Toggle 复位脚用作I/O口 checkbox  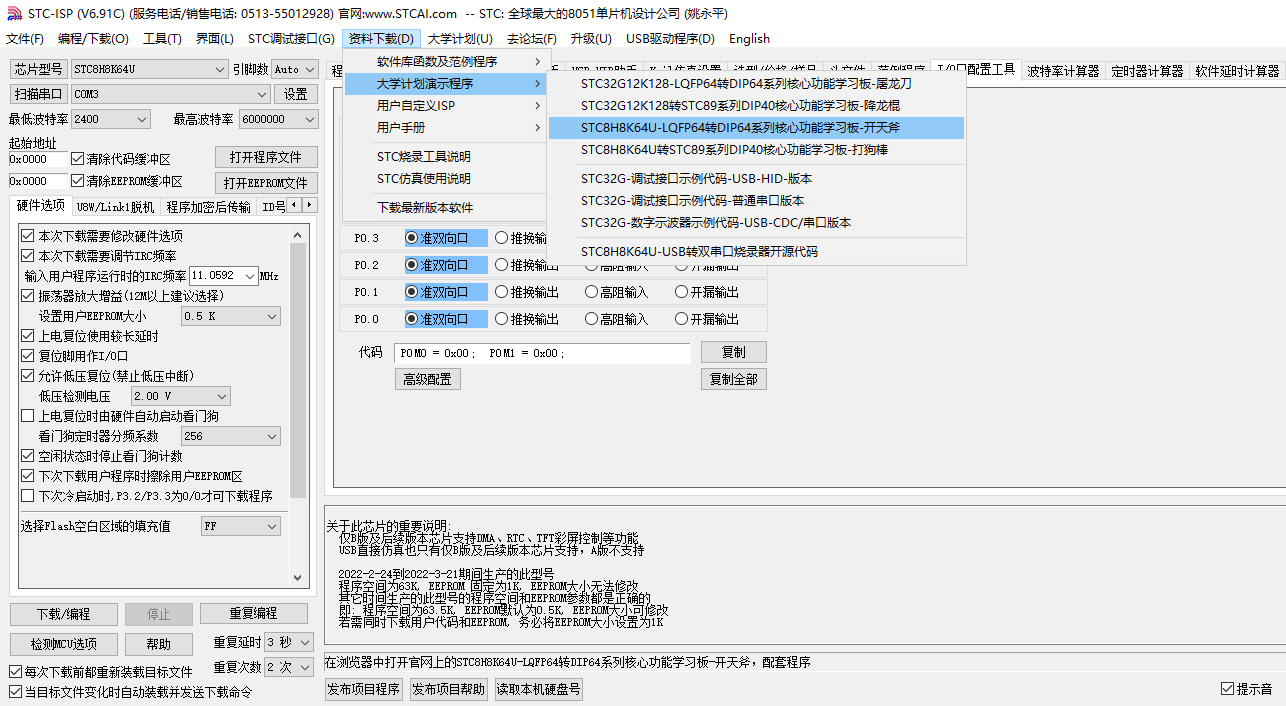[28, 356]
